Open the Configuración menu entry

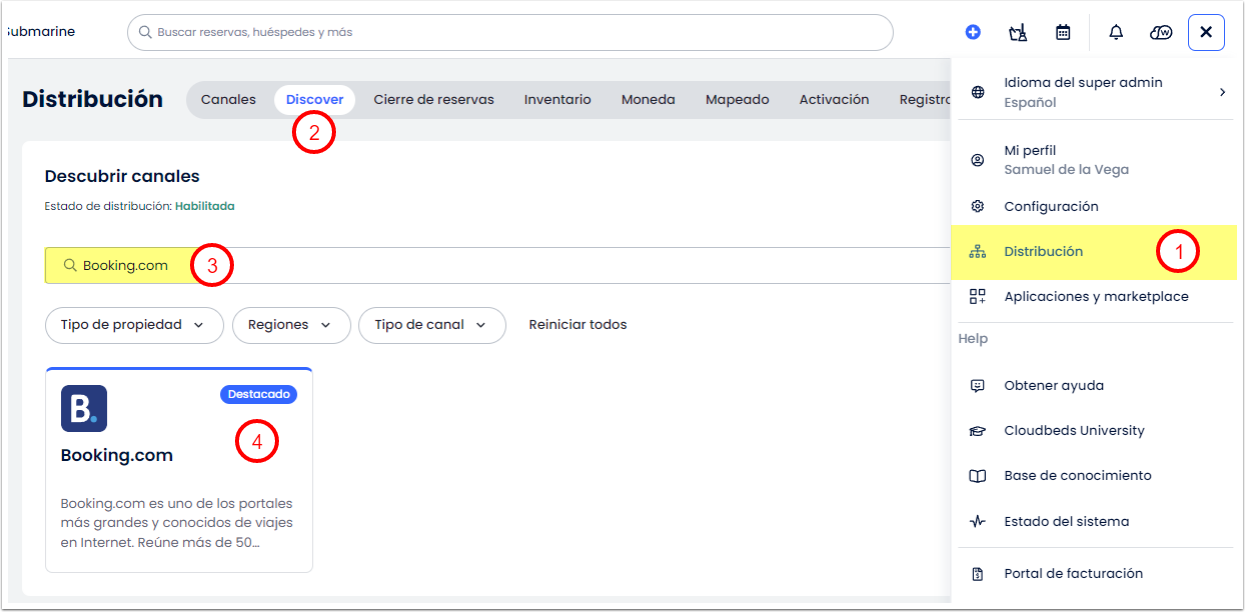click(x=1095, y=206)
